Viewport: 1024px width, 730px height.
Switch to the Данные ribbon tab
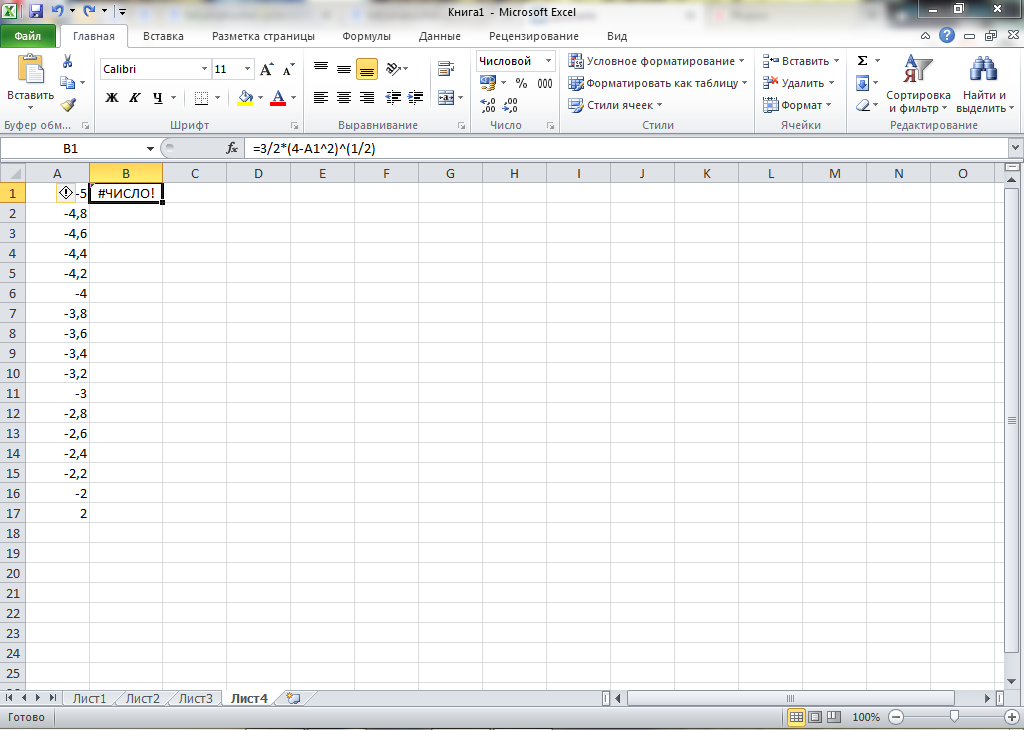[440, 37]
